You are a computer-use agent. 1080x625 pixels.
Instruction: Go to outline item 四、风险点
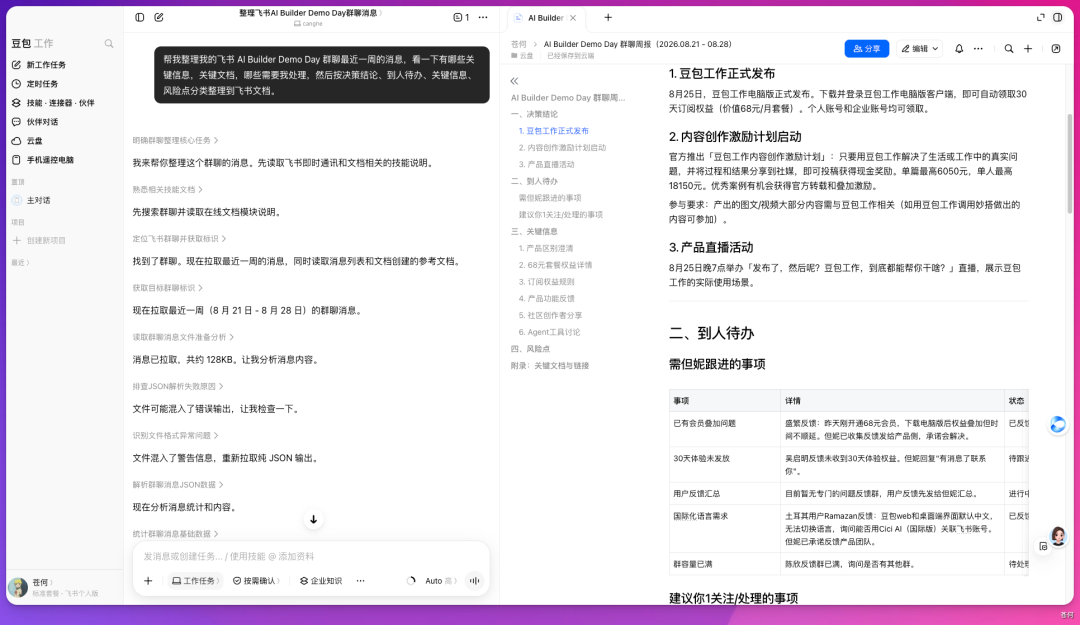tap(530, 349)
